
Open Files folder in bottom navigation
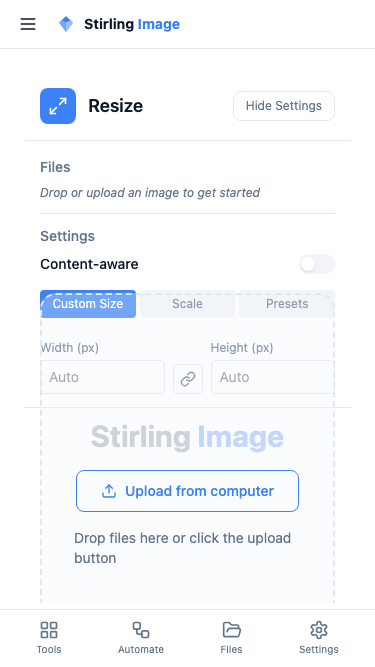pyautogui.click(x=231, y=638)
